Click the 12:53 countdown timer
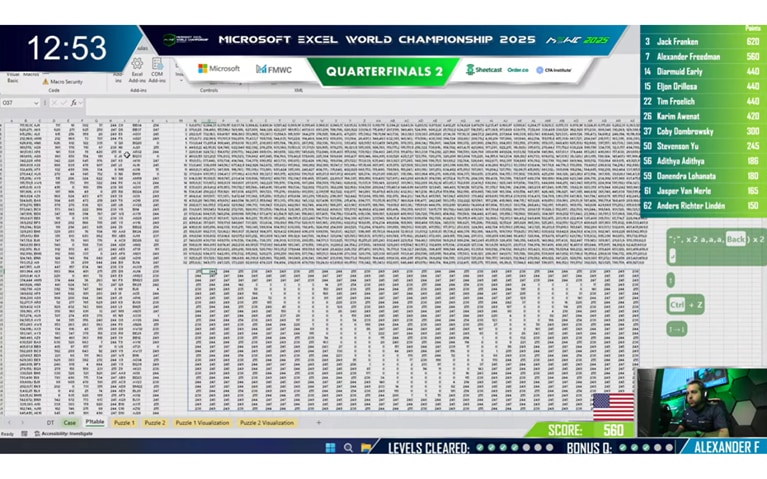 [67, 48]
